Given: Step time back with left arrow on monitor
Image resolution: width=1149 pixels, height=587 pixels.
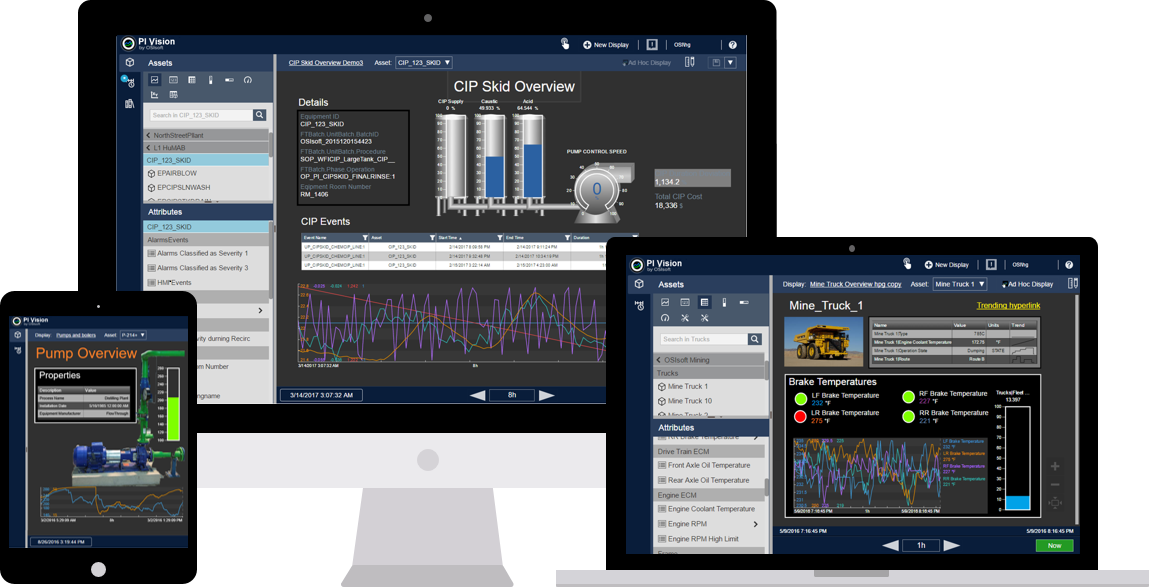Looking at the screenshot, I should click(477, 395).
